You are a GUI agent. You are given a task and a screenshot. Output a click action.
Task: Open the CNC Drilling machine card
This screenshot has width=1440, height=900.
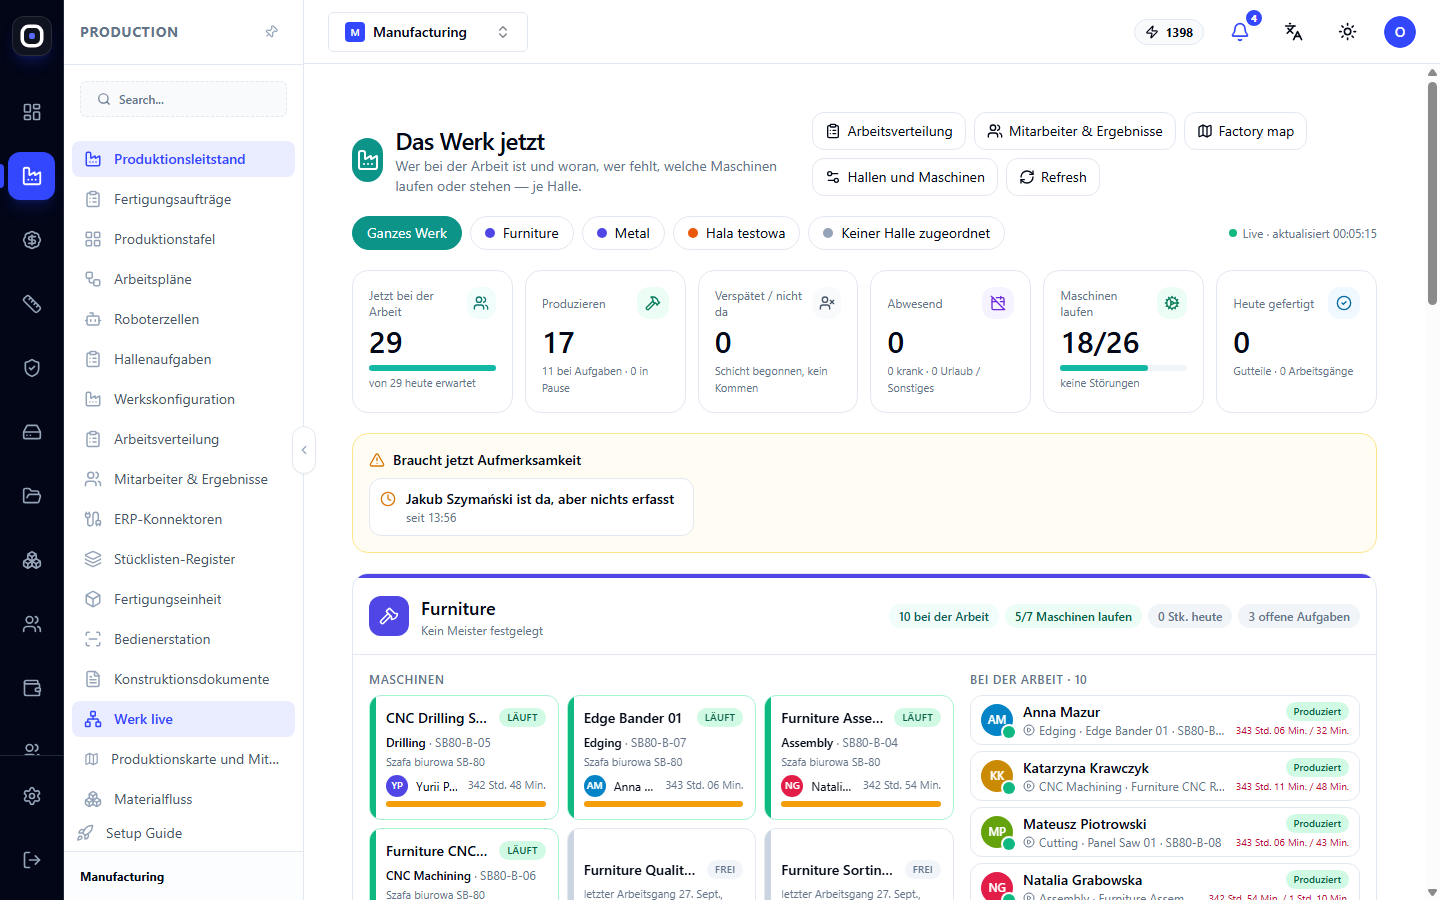[x=464, y=757]
